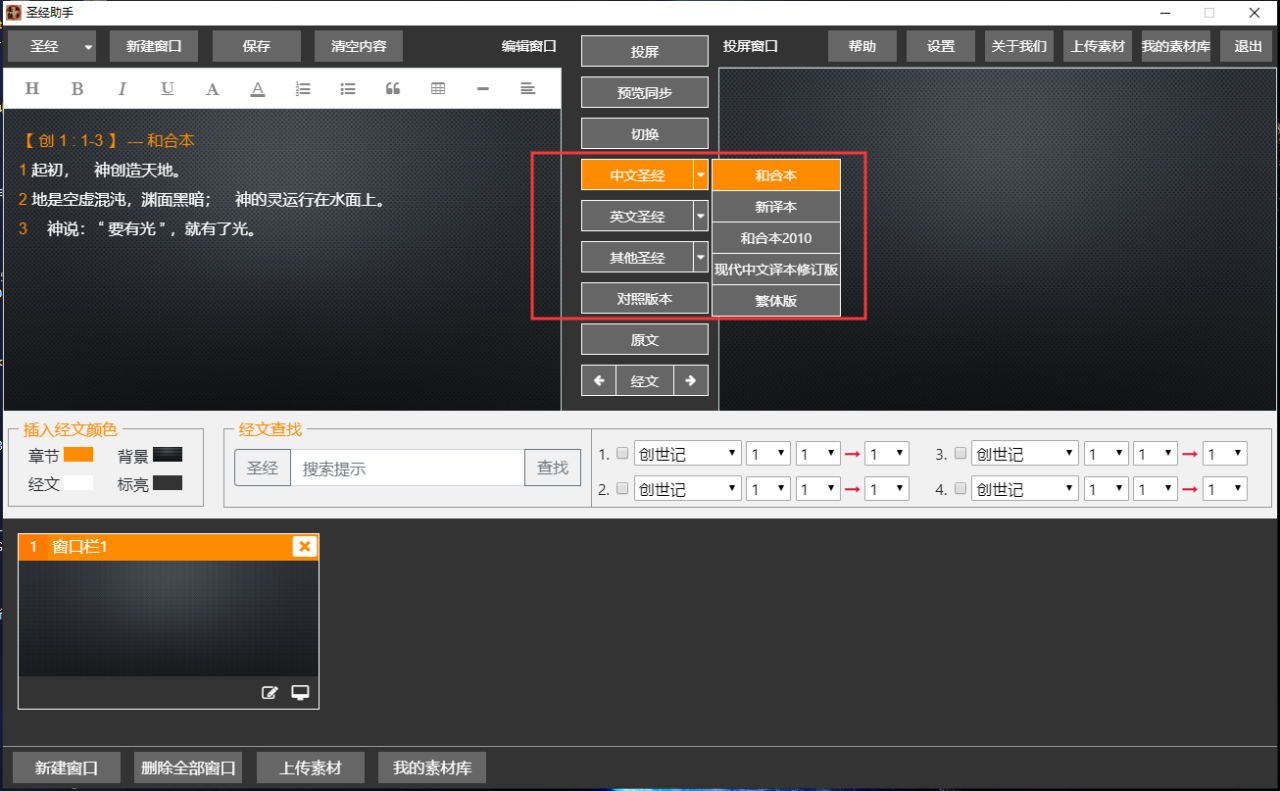Open the 其他圣经 dropdown arrow
The height and width of the screenshot is (791, 1280).
700,257
